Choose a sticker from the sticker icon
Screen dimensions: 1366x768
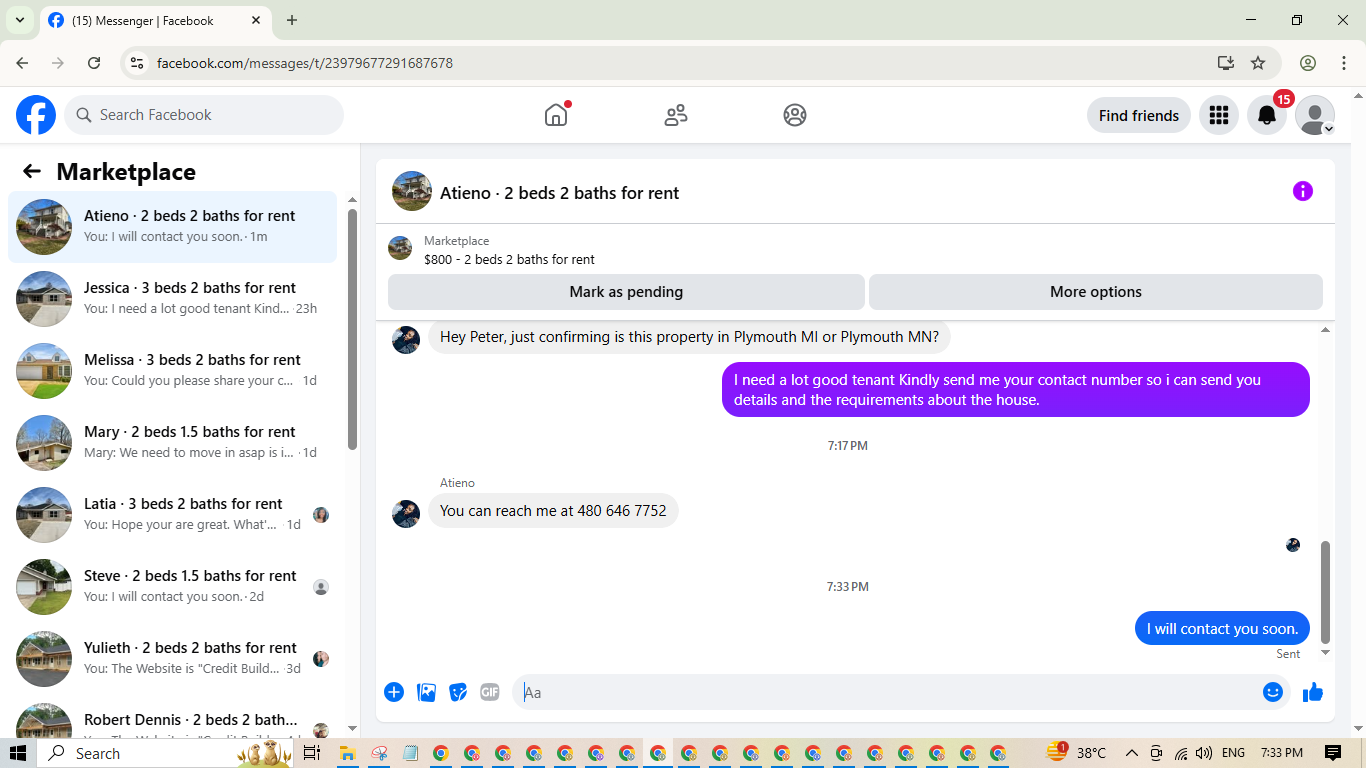pos(458,692)
